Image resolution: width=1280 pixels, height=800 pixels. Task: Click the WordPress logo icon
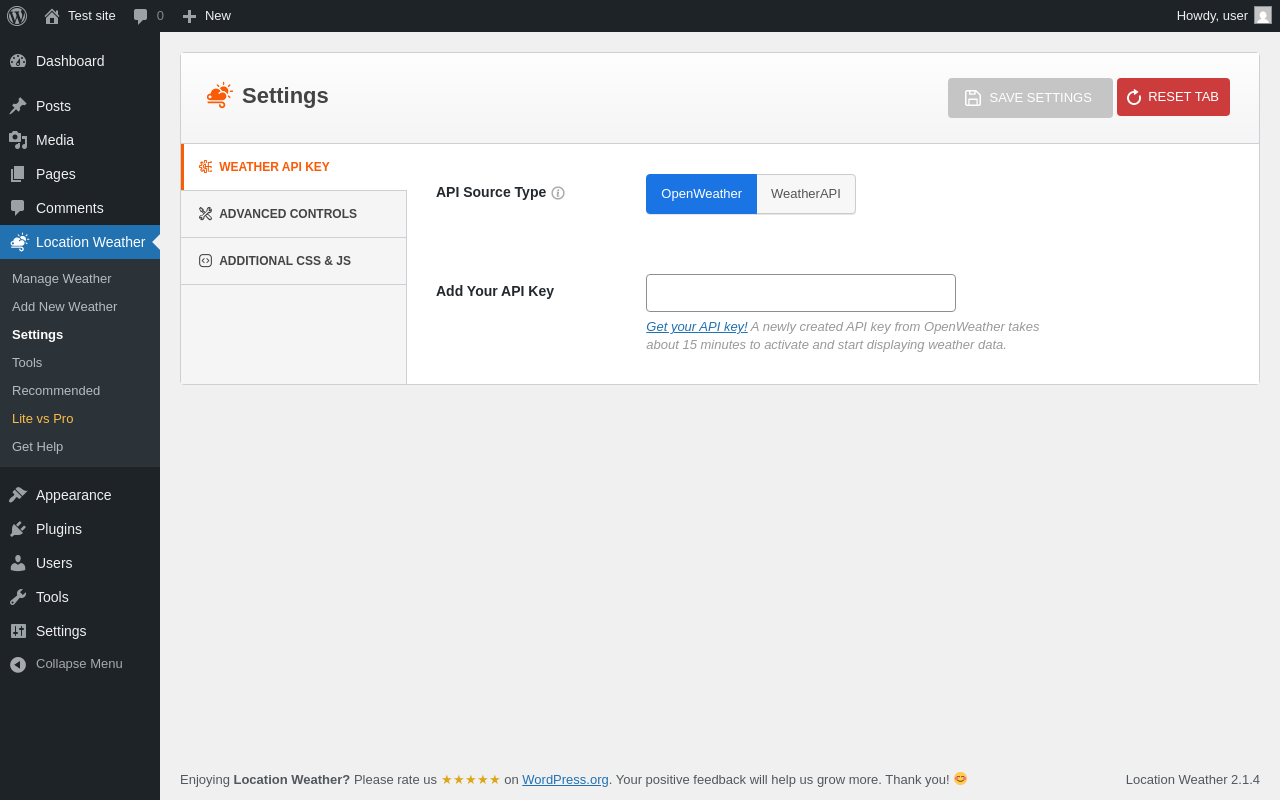point(17,16)
